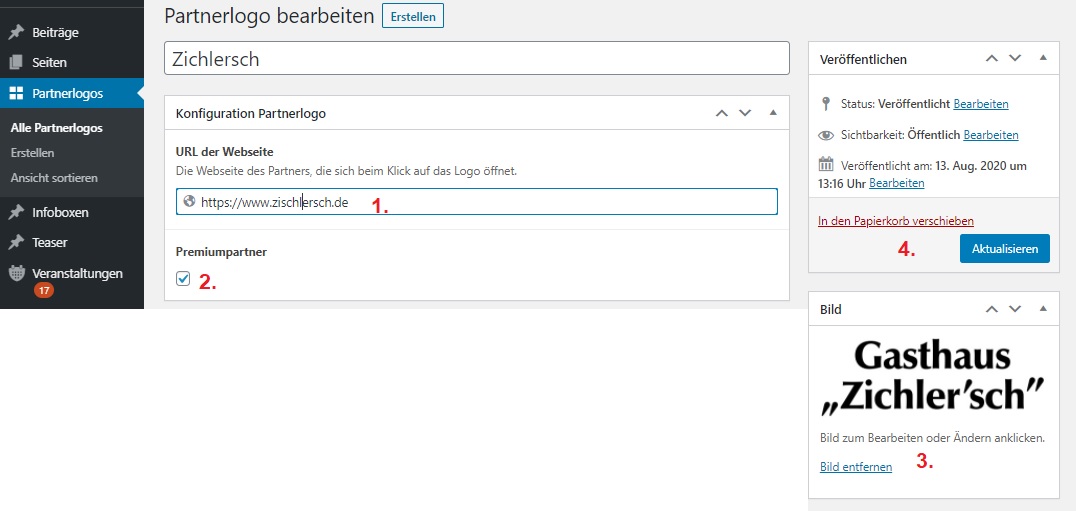The image size is (1076, 511).
Task: Click the Teaser pin icon
Action: tap(16, 242)
